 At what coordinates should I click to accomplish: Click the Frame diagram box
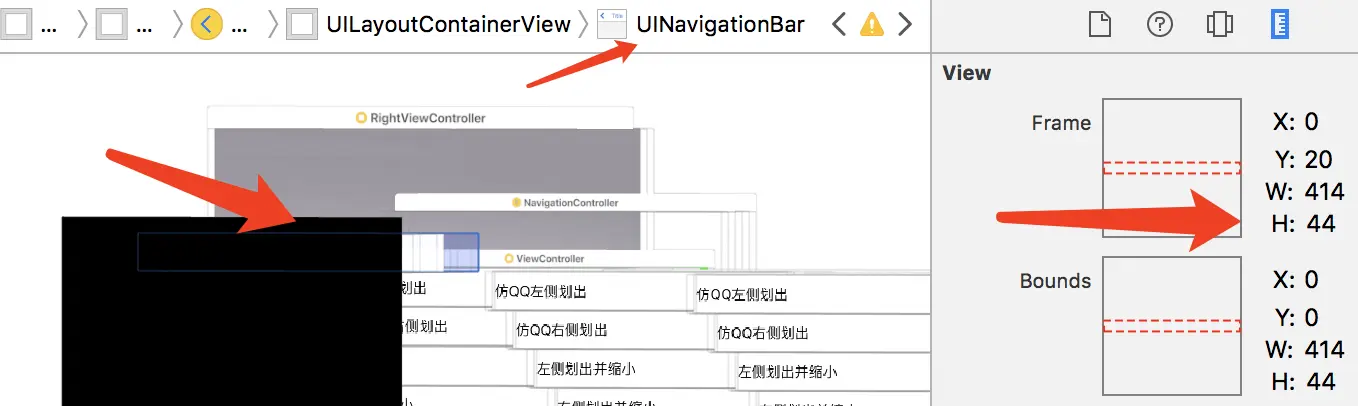pos(1172,168)
